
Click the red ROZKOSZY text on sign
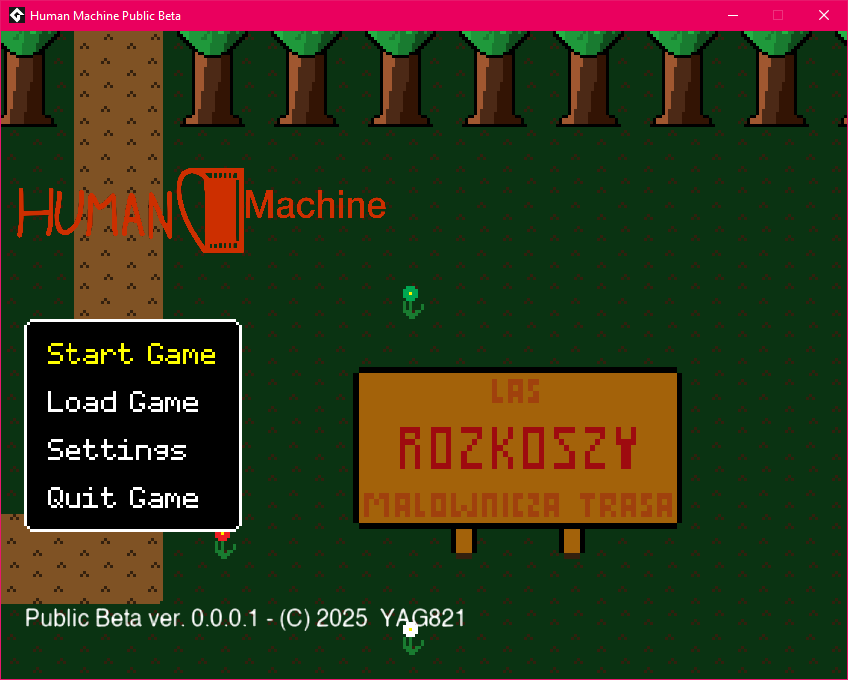(518, 448)
